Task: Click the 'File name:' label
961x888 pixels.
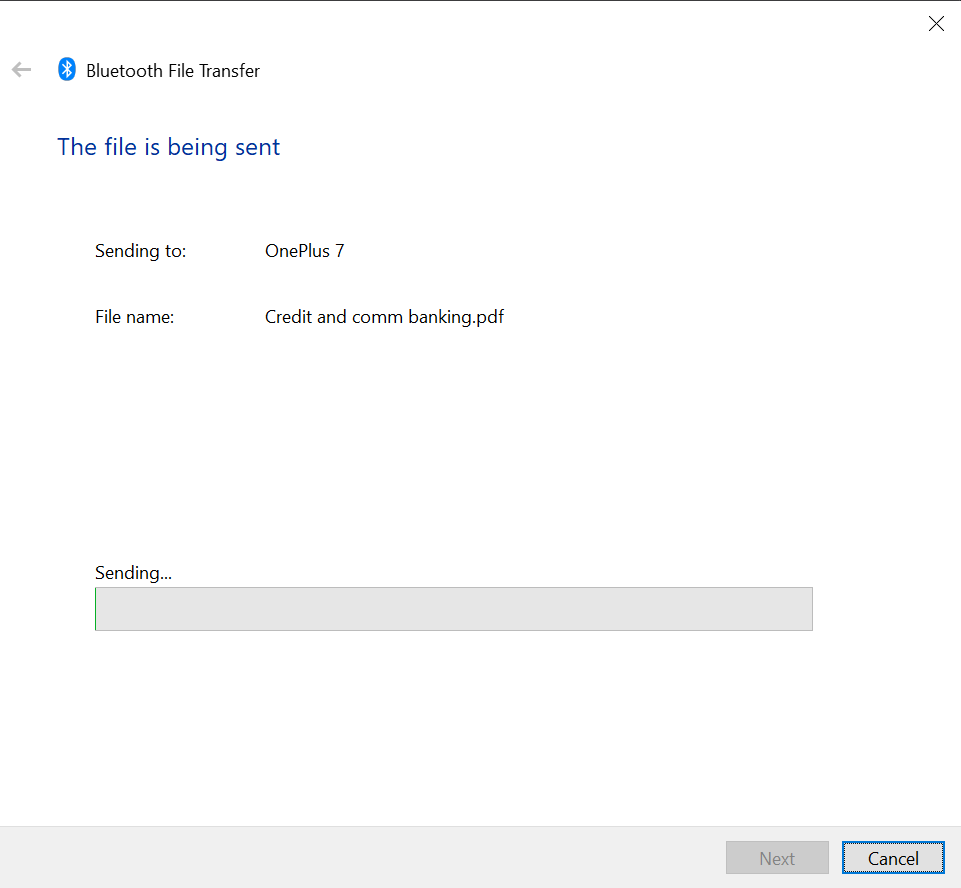Action: pyautogui.click(x=134, y=317)
